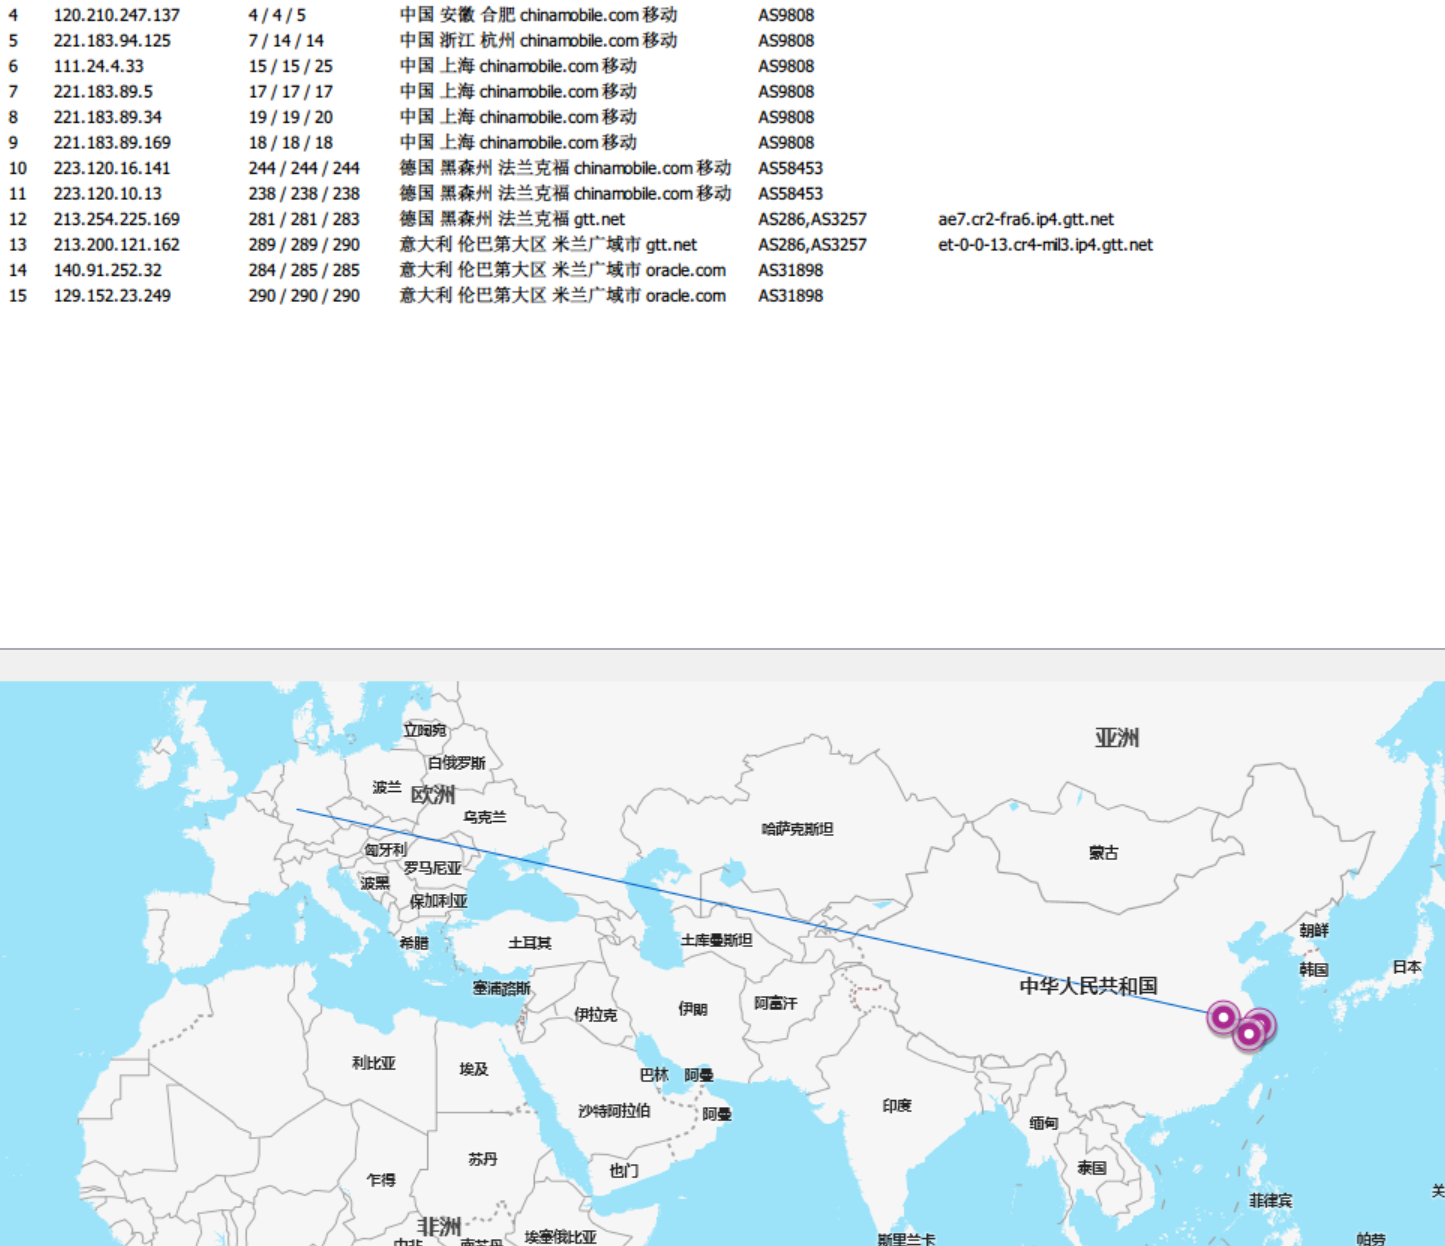Click the 亚洲 label on the map
Image resolution: width=1445 pixels, height=1246 pixels.
(1117, 738)
